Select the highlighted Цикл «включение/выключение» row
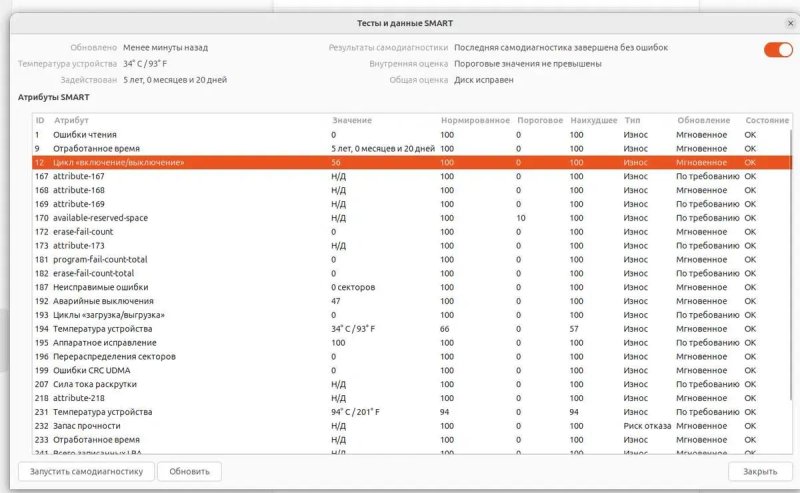 pyautogui.click(x=412, y=162)
